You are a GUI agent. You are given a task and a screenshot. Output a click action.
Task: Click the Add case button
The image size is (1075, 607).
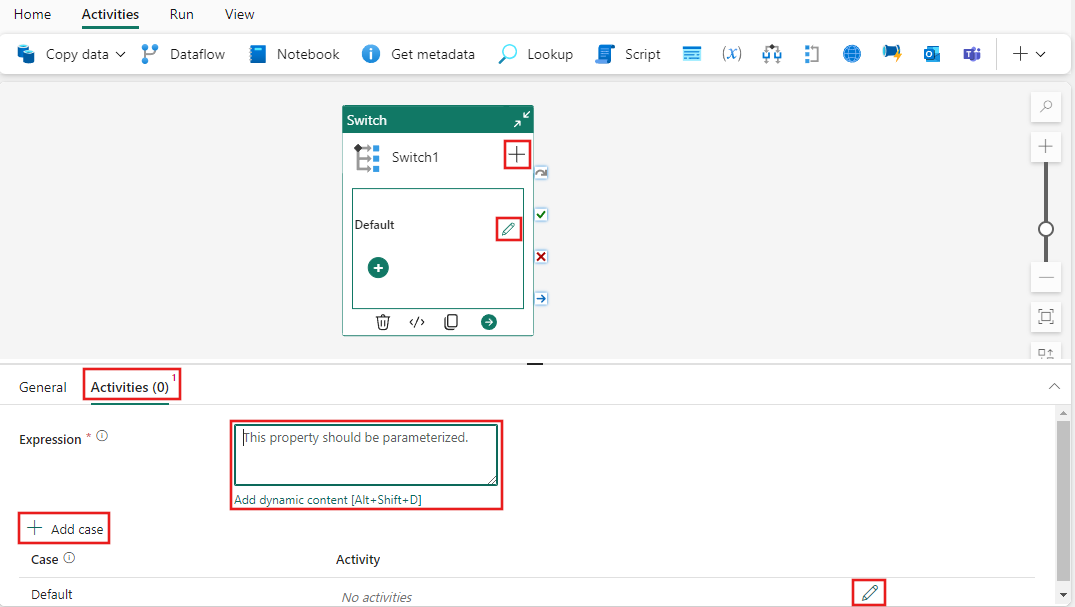tap(63, 527)
